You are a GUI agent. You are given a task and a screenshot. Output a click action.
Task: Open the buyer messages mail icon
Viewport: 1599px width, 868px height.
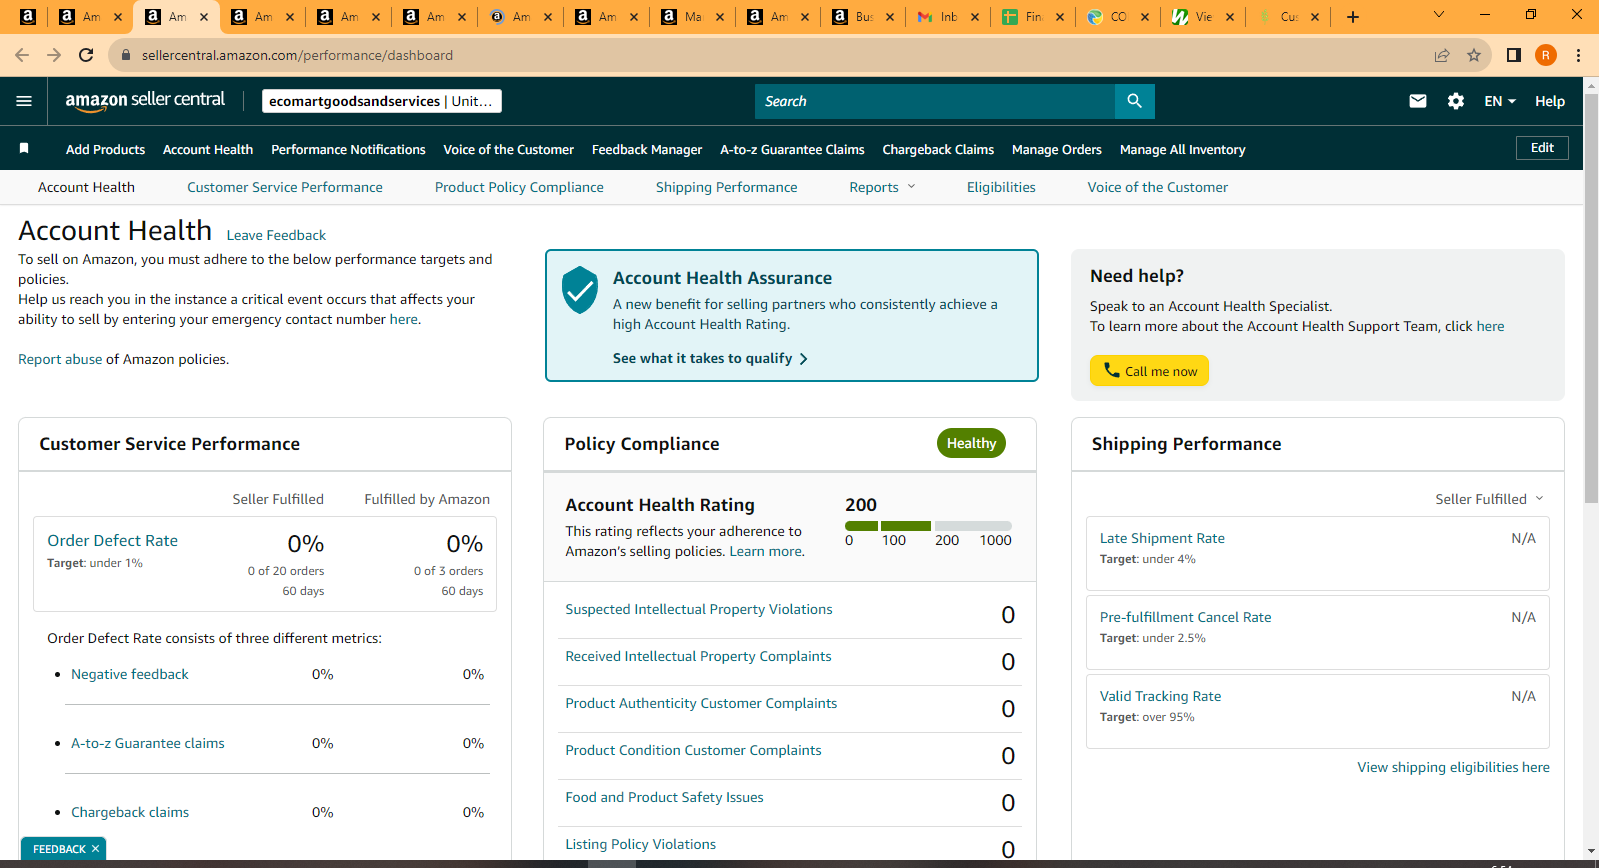[x=1418, y=101]
